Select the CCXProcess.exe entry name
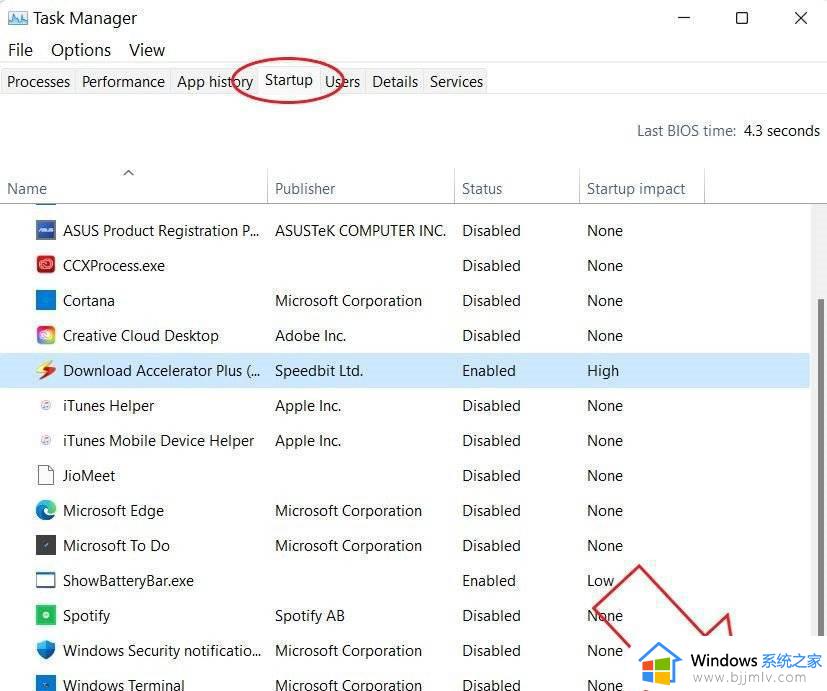 pos(113,265)
